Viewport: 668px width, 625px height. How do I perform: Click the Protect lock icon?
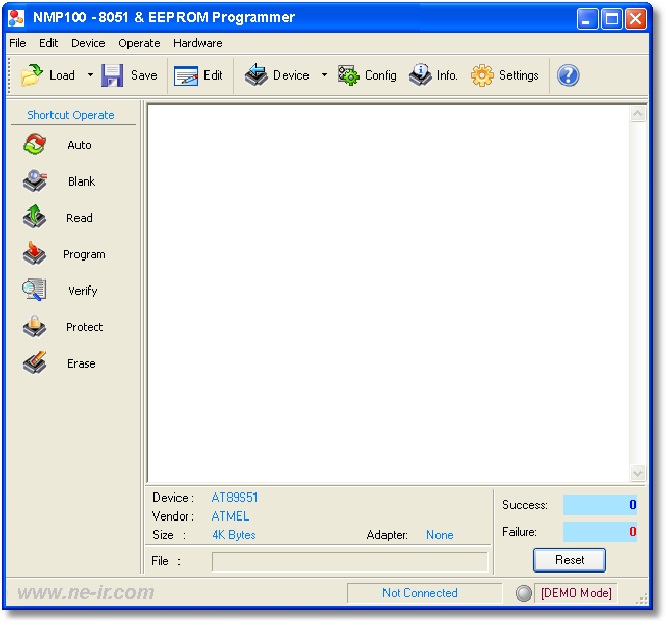34,326
